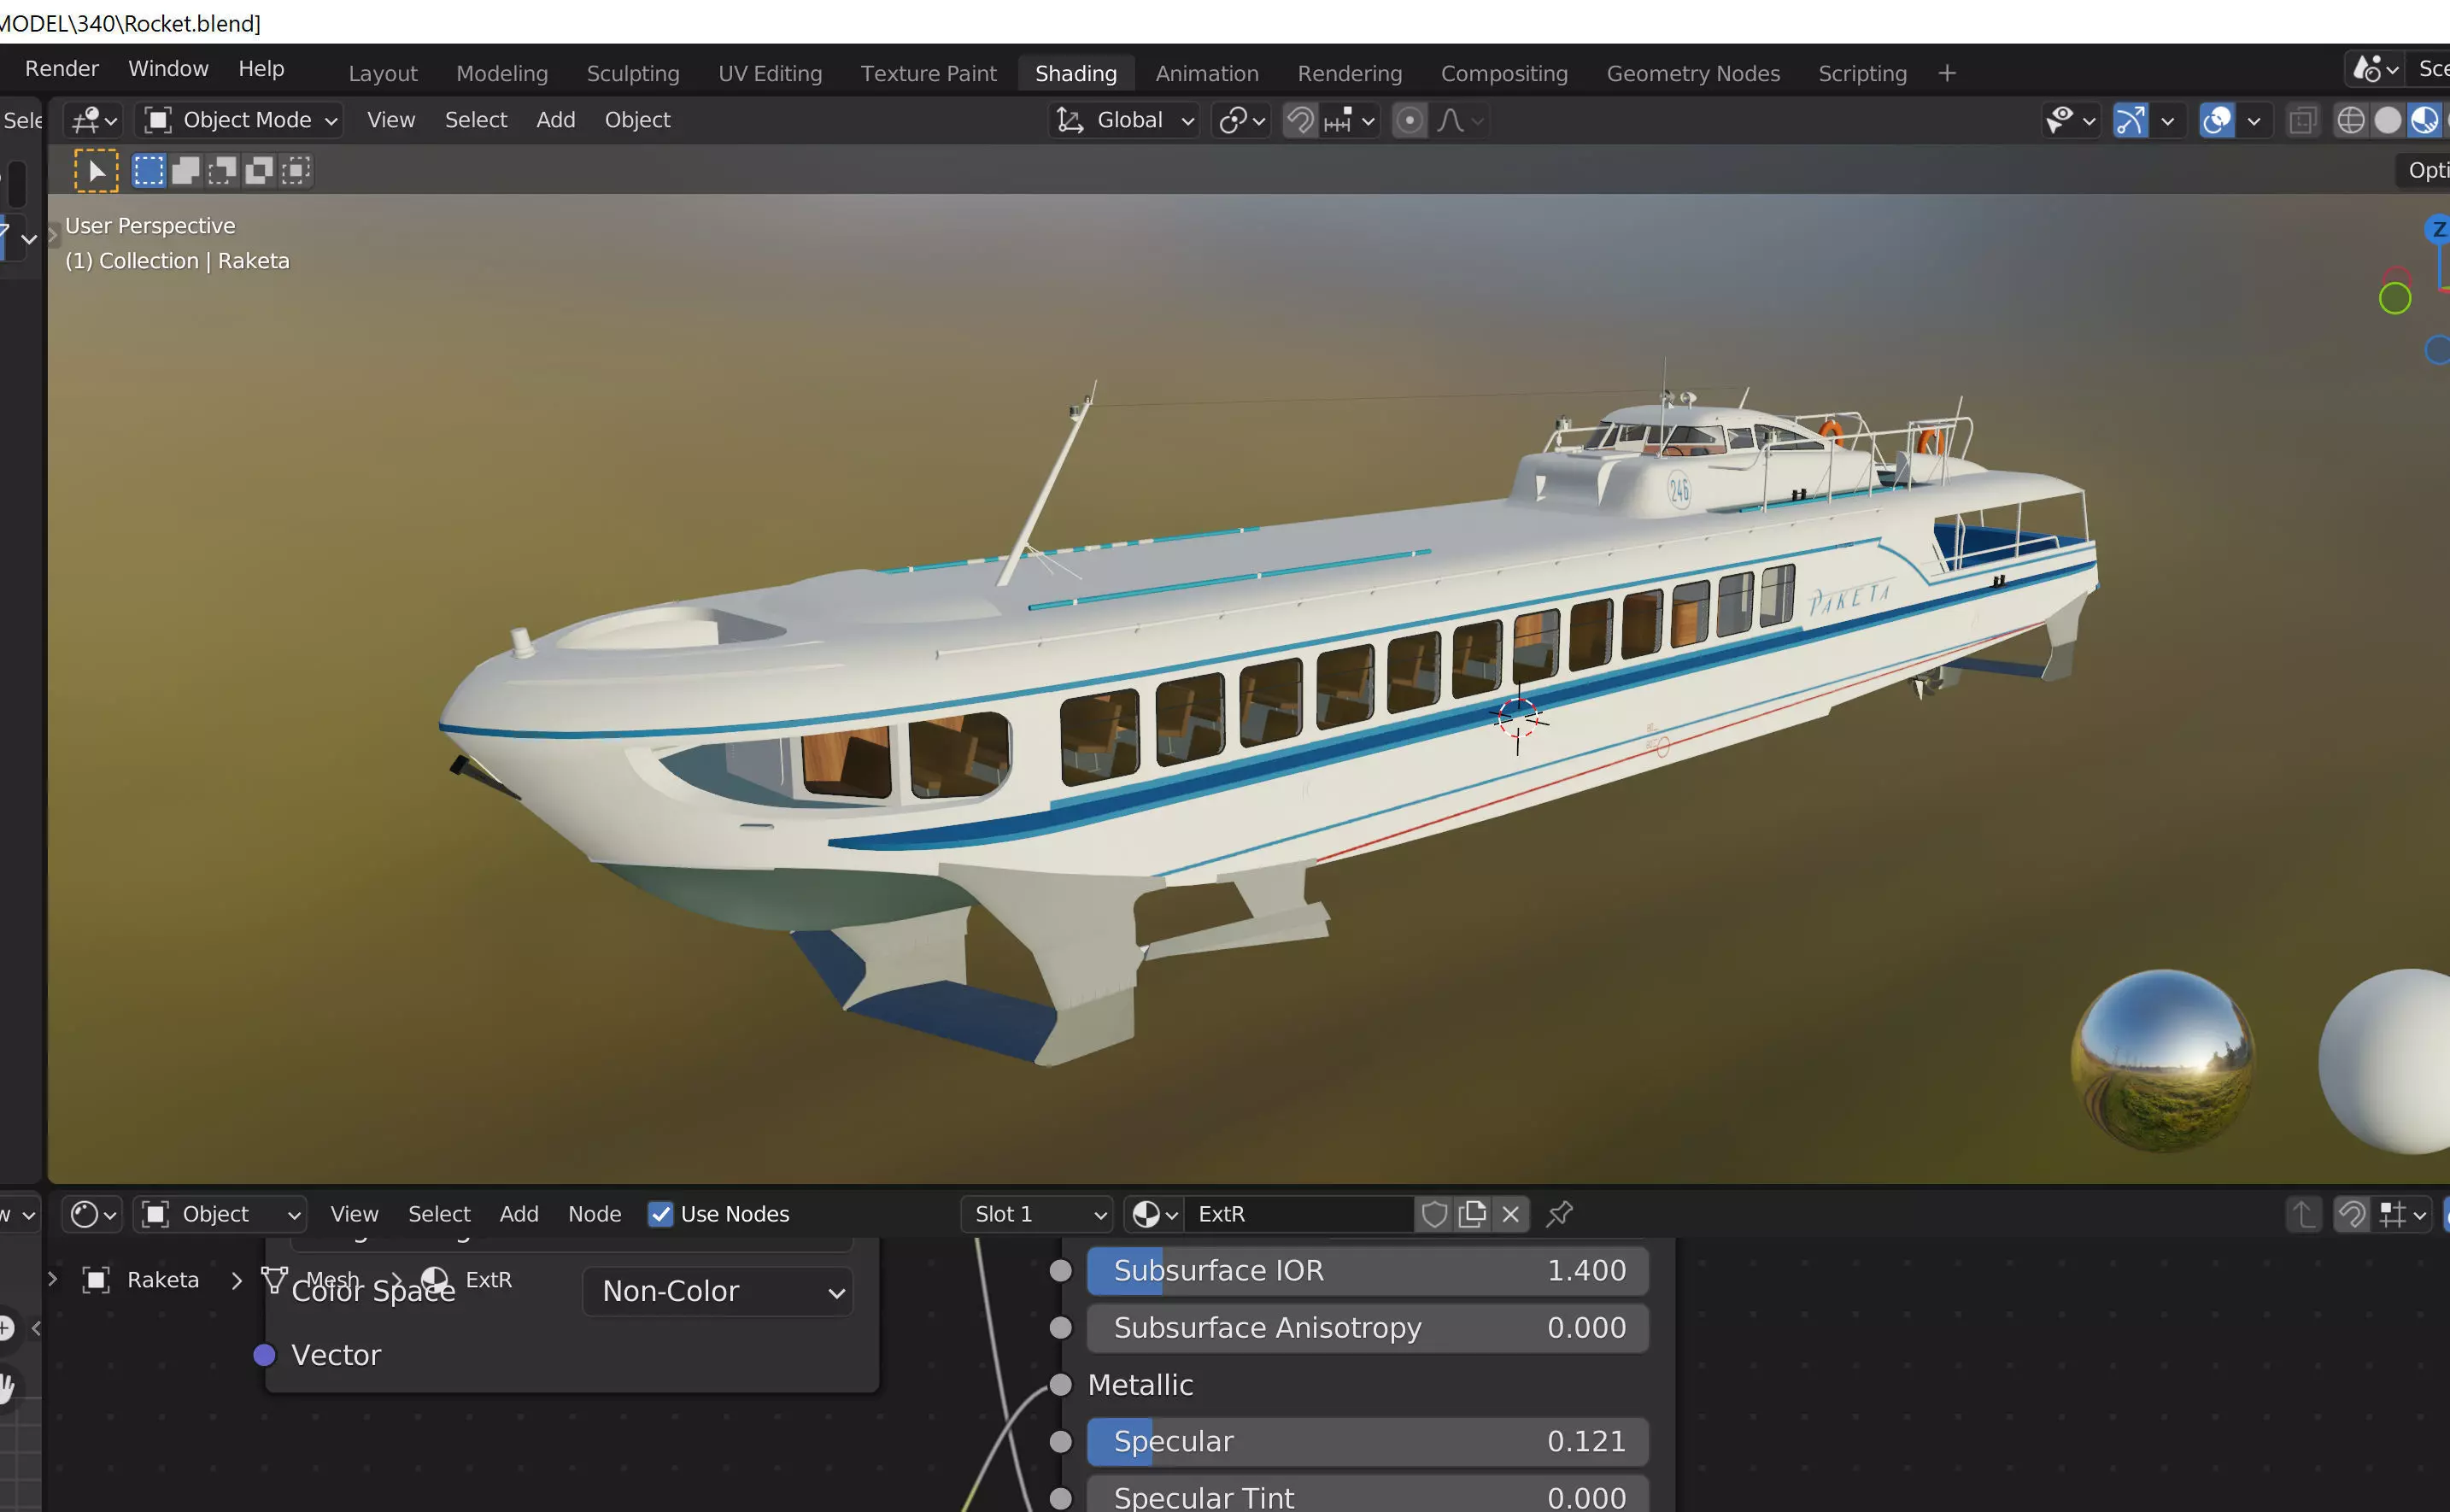
Task: Open node editor type menu
Action: tap(91, 1214)
